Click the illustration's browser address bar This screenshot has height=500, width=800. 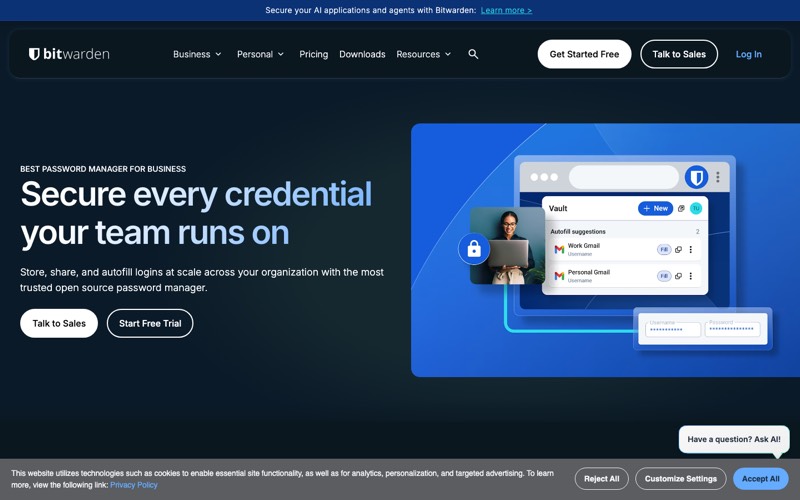pyautogui.click(x=623, y=177)
